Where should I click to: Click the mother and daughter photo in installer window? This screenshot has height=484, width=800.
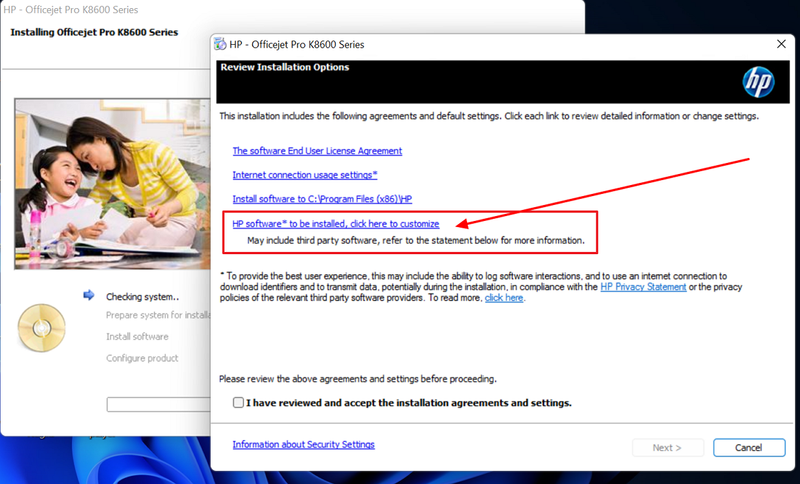click(x=112, y=184)
